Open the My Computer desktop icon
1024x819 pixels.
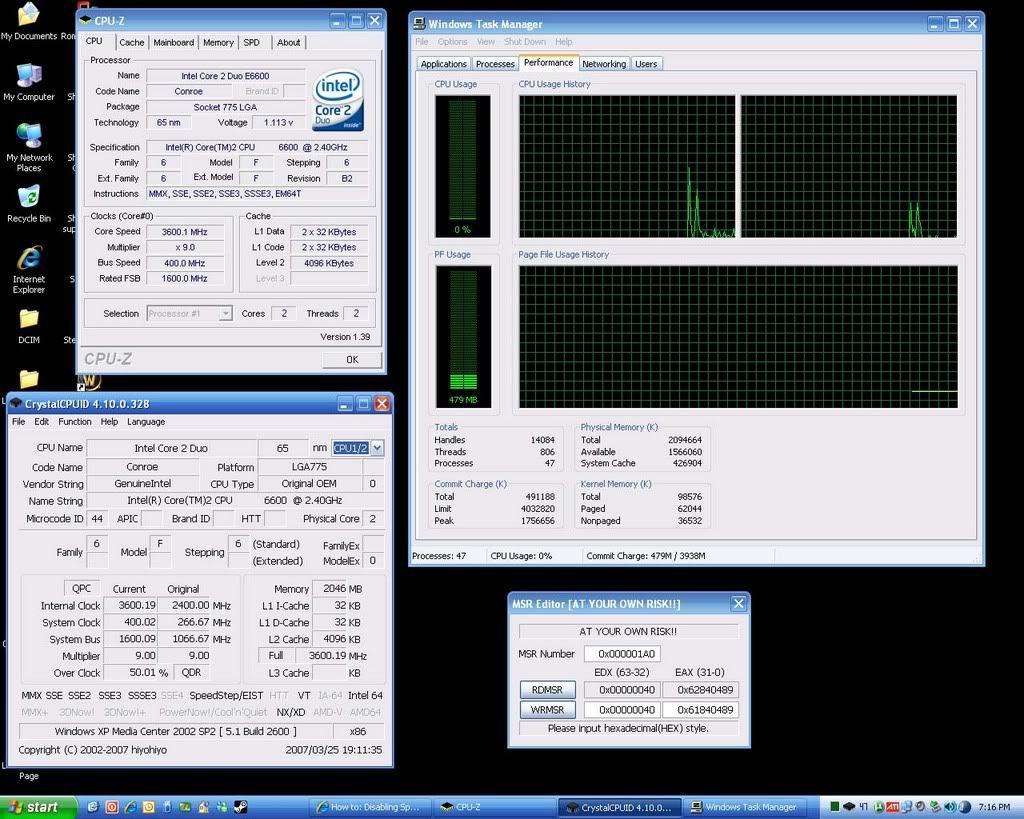tap(29, 77)
